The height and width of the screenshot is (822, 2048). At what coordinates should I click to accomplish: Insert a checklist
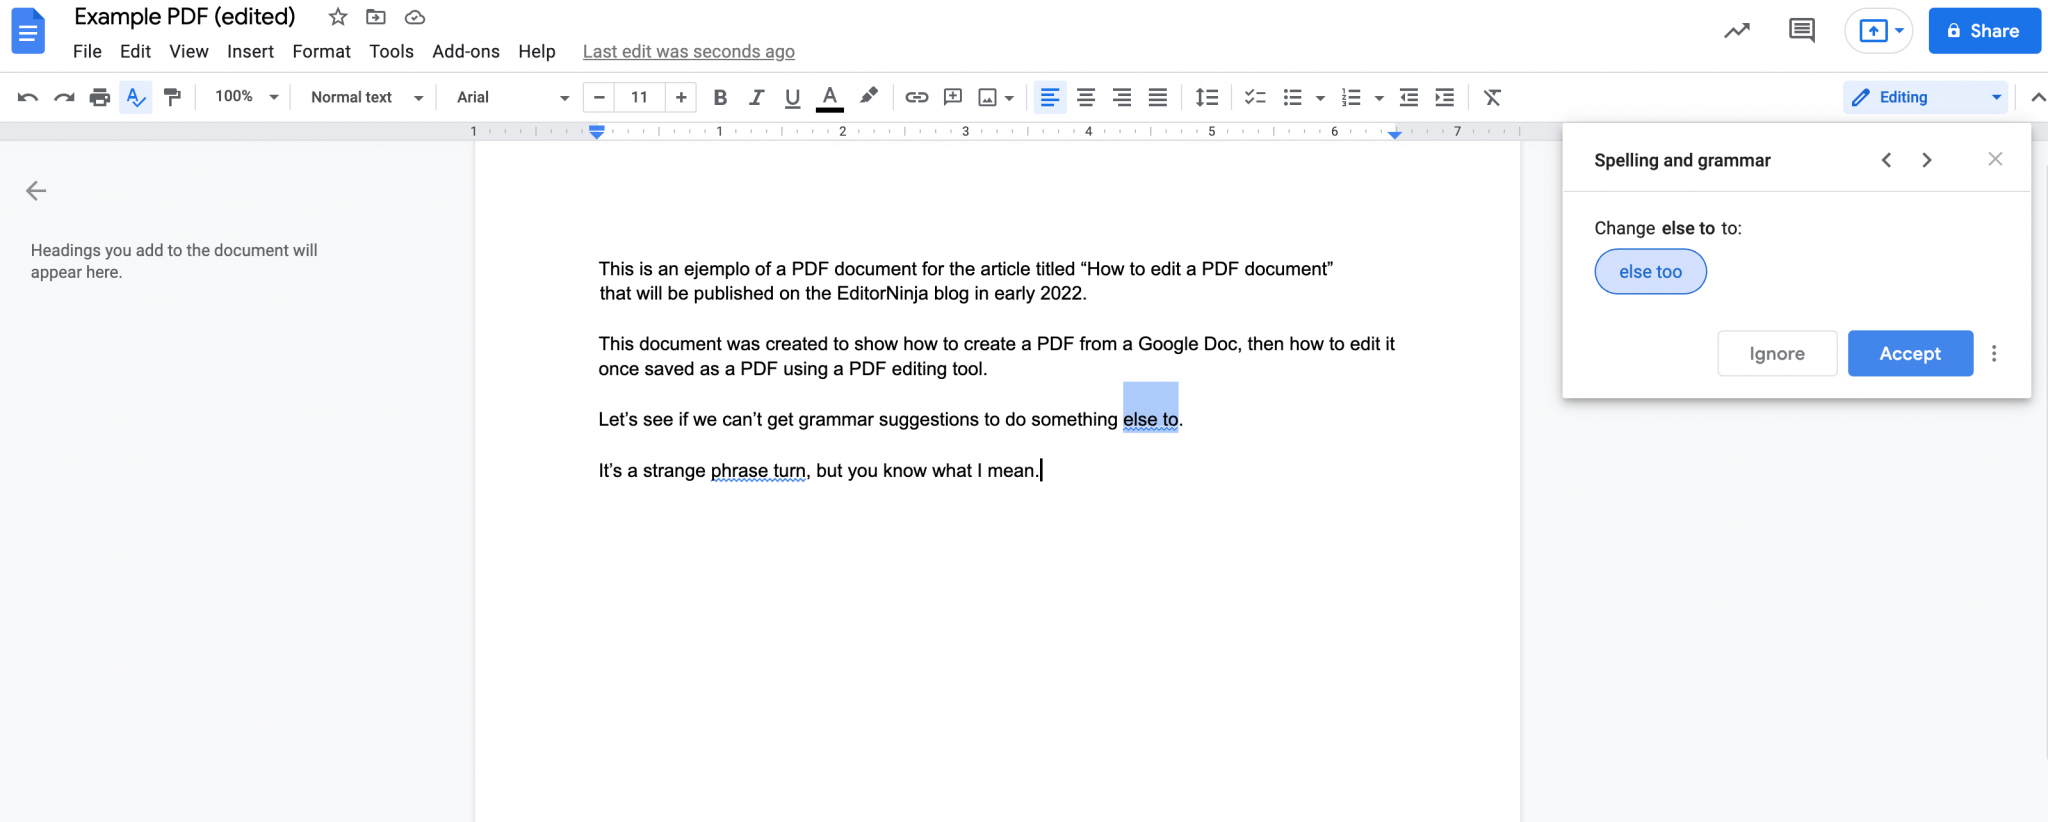click(x=1255, y=97)
